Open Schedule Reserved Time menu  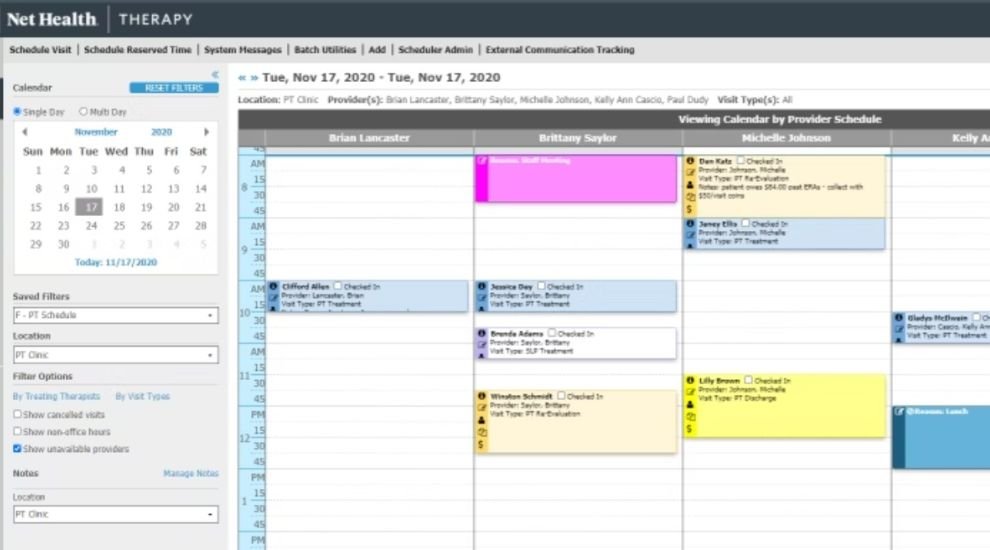point(138,50)
